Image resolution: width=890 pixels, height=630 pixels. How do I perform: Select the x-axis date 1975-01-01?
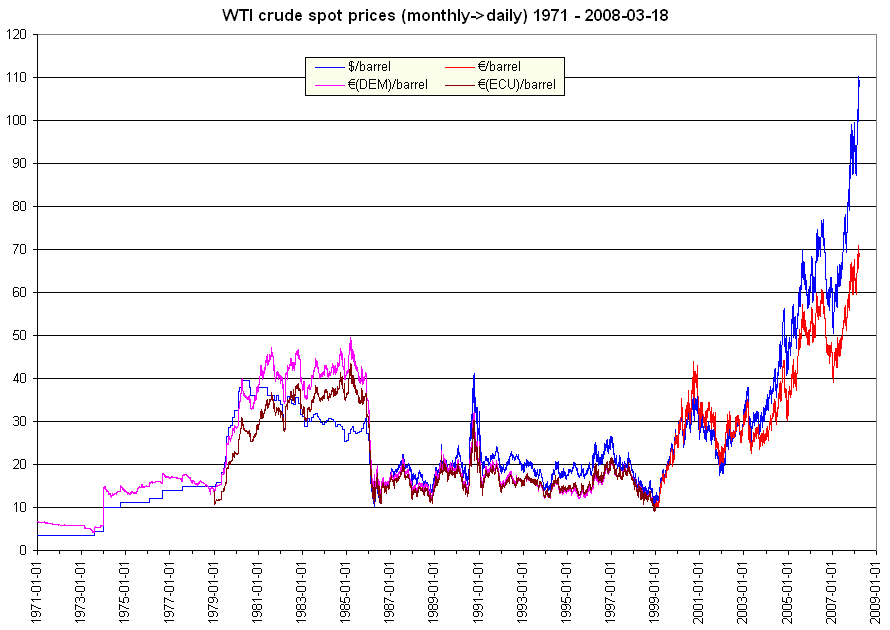pyautogui.click(x=126, y=591)
